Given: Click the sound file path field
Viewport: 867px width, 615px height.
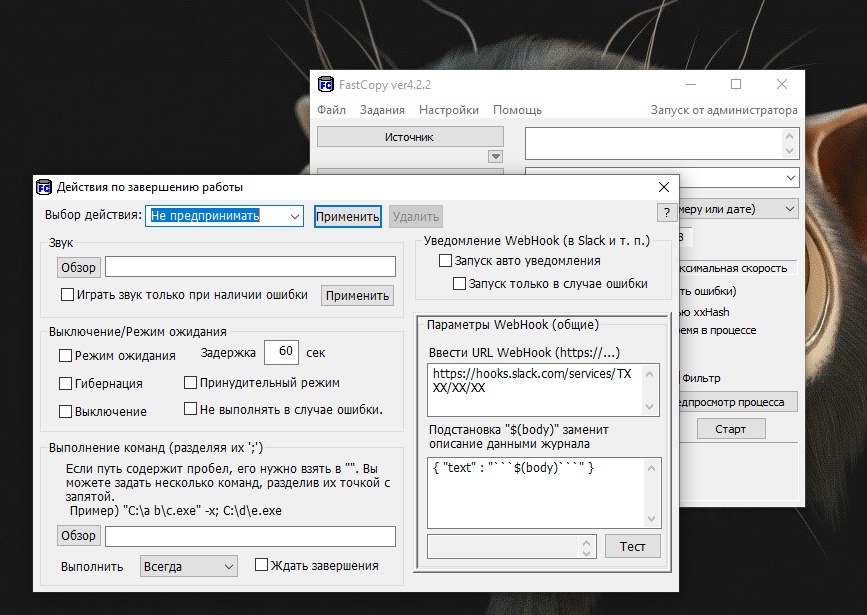Looking at the screenshot, I should click(x=250, y=267).
